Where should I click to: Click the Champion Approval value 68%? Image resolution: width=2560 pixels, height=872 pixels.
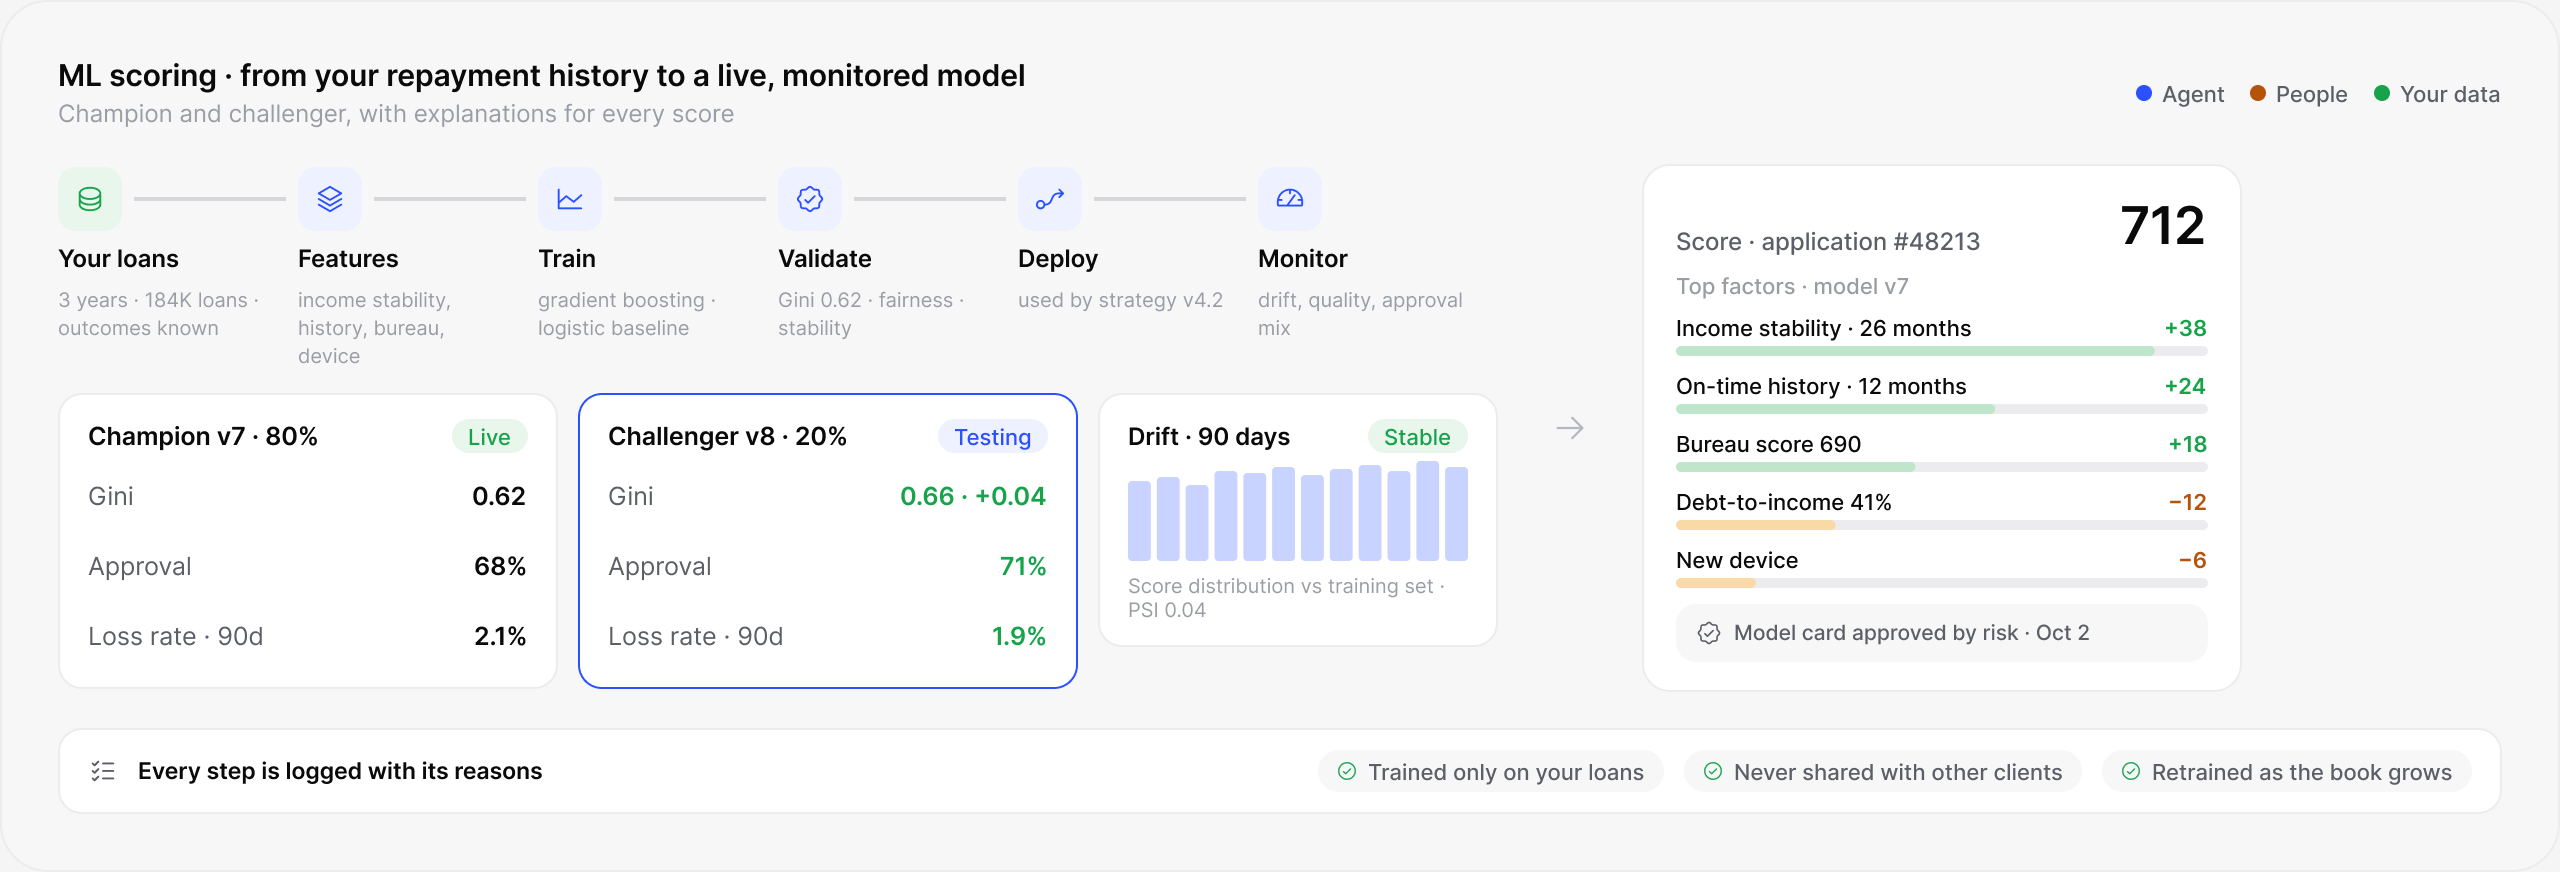click(x=500, y=566)
